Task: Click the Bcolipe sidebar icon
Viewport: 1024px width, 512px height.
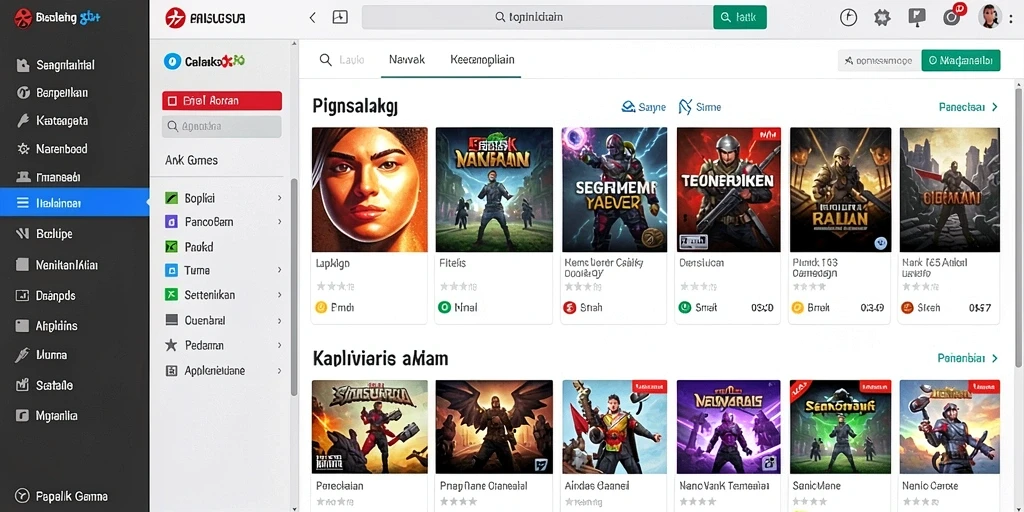Action: pos(23,233)
